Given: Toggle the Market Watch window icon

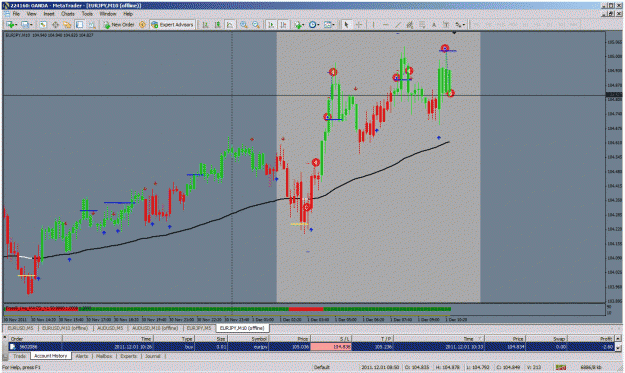Looking at the screenshot, I should click(43, 25).
